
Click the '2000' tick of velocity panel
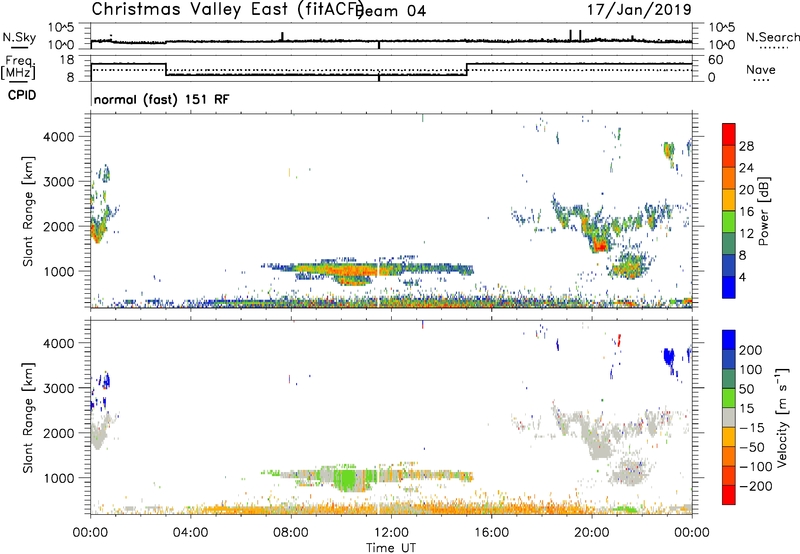click(x=59, y=433)
